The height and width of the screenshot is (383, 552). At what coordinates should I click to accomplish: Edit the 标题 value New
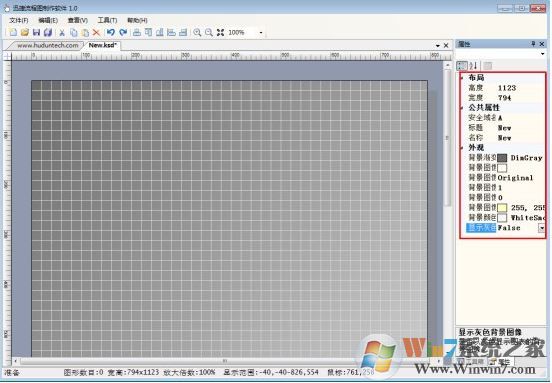click(504, 128)
